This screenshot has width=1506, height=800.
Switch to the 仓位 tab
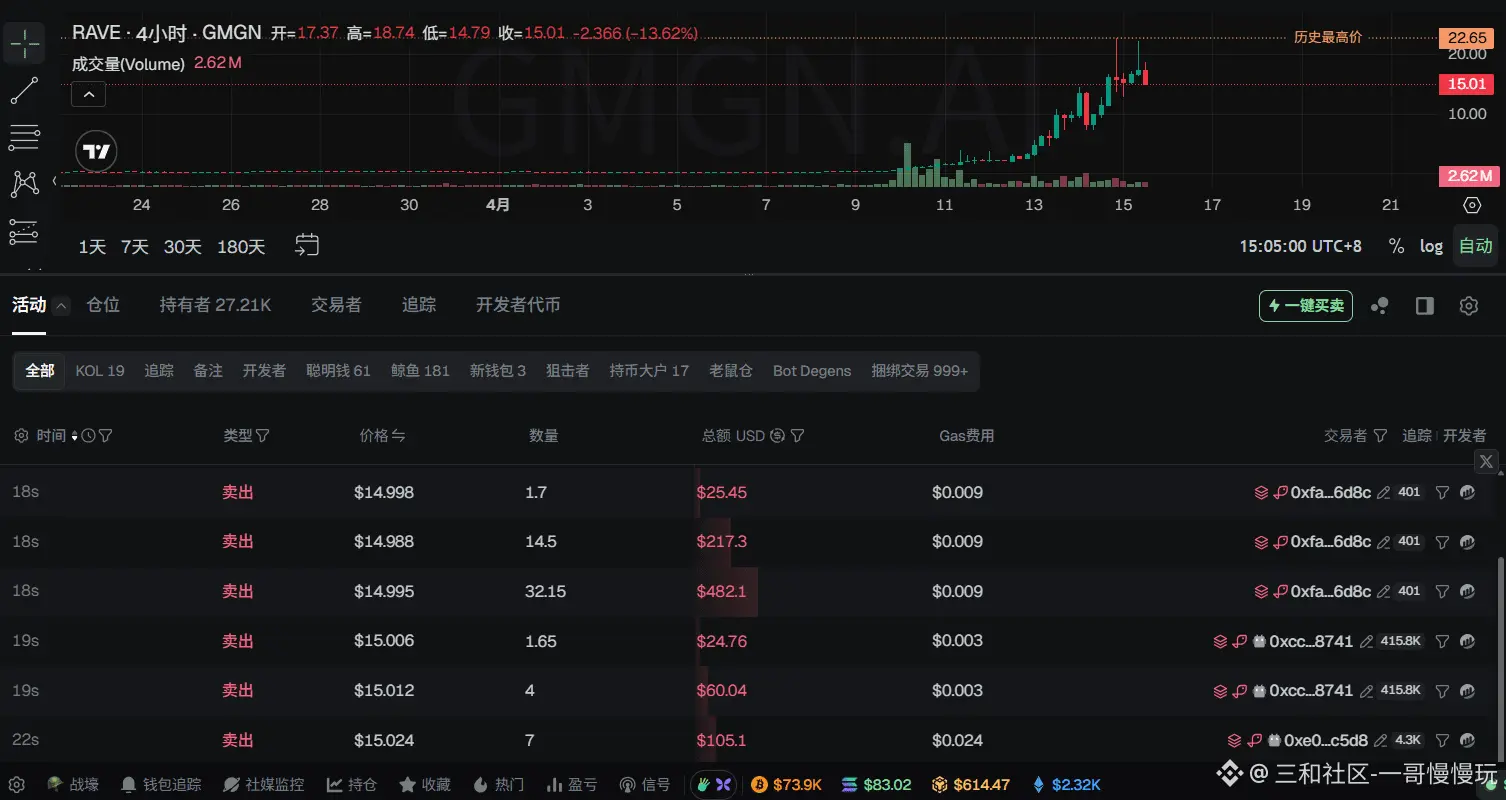click(x=103, y=305)
